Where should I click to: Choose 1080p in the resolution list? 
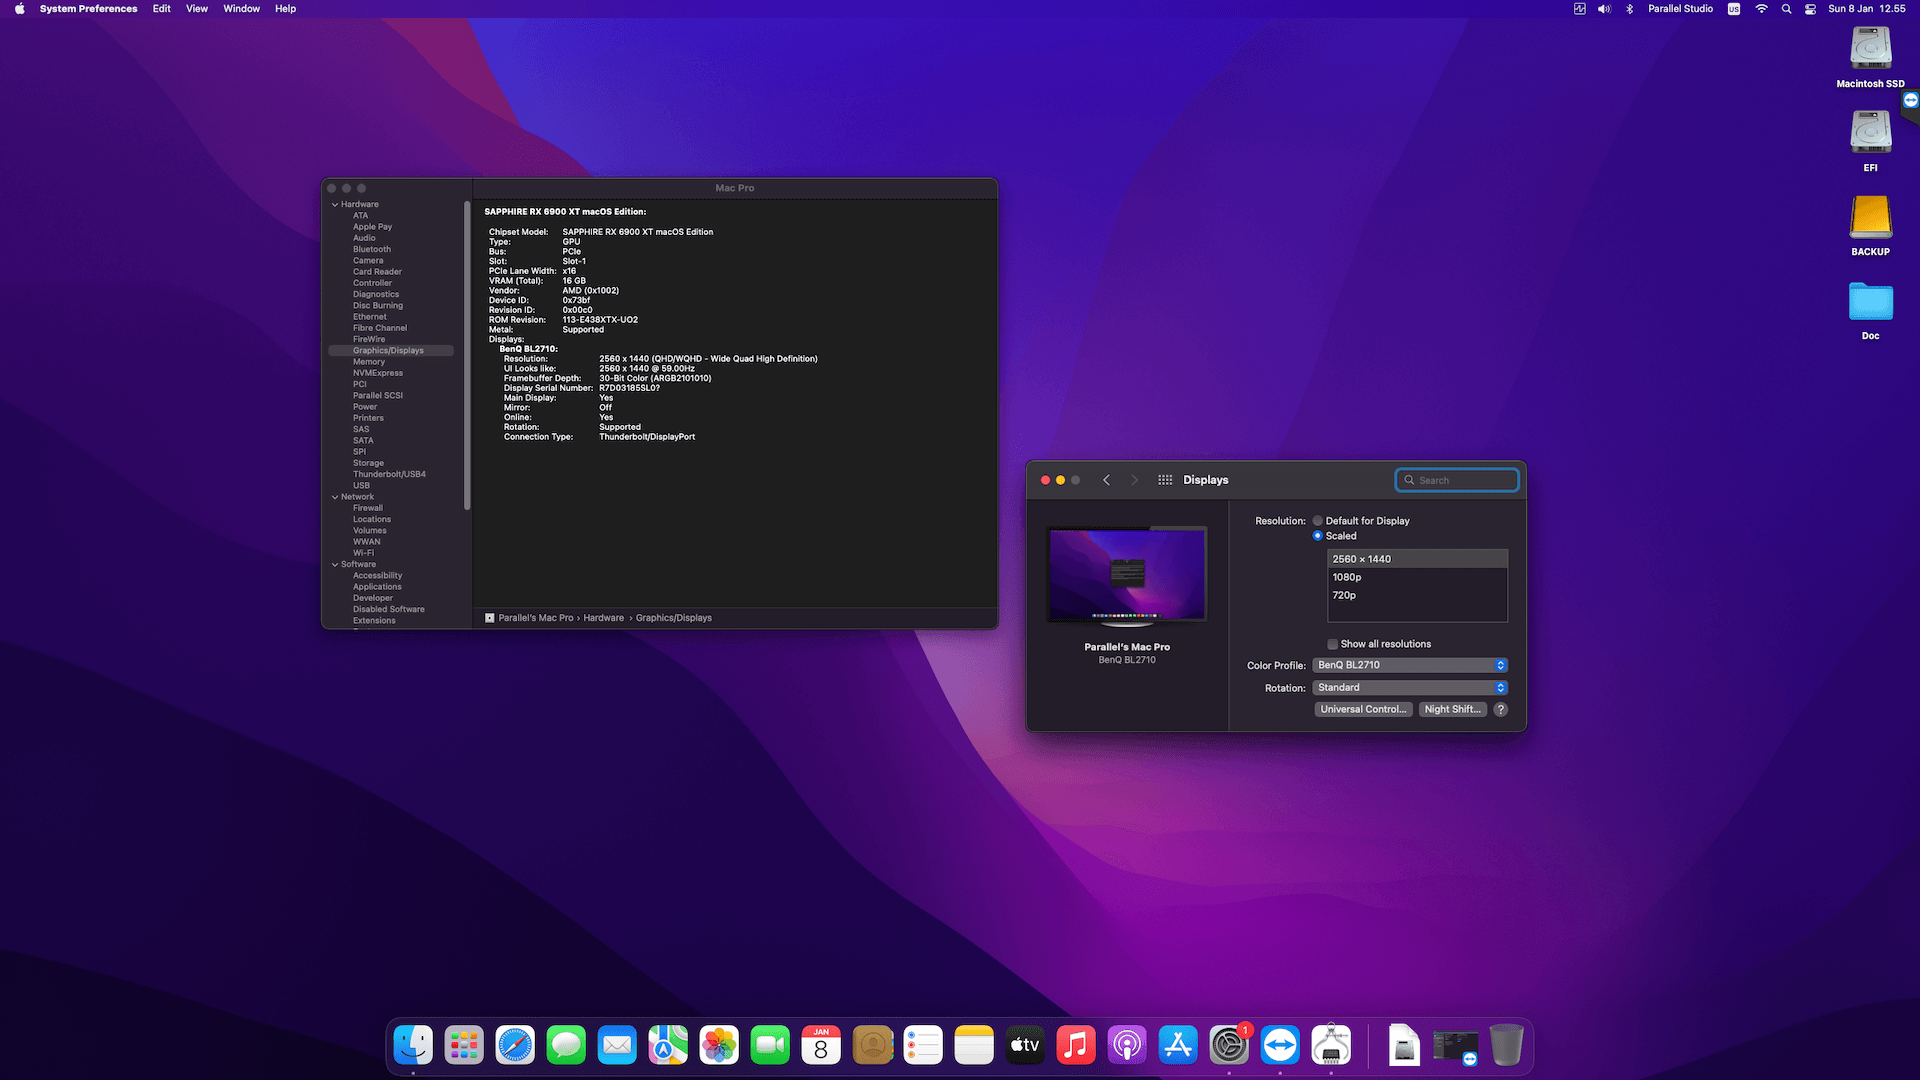[1417, 577]
